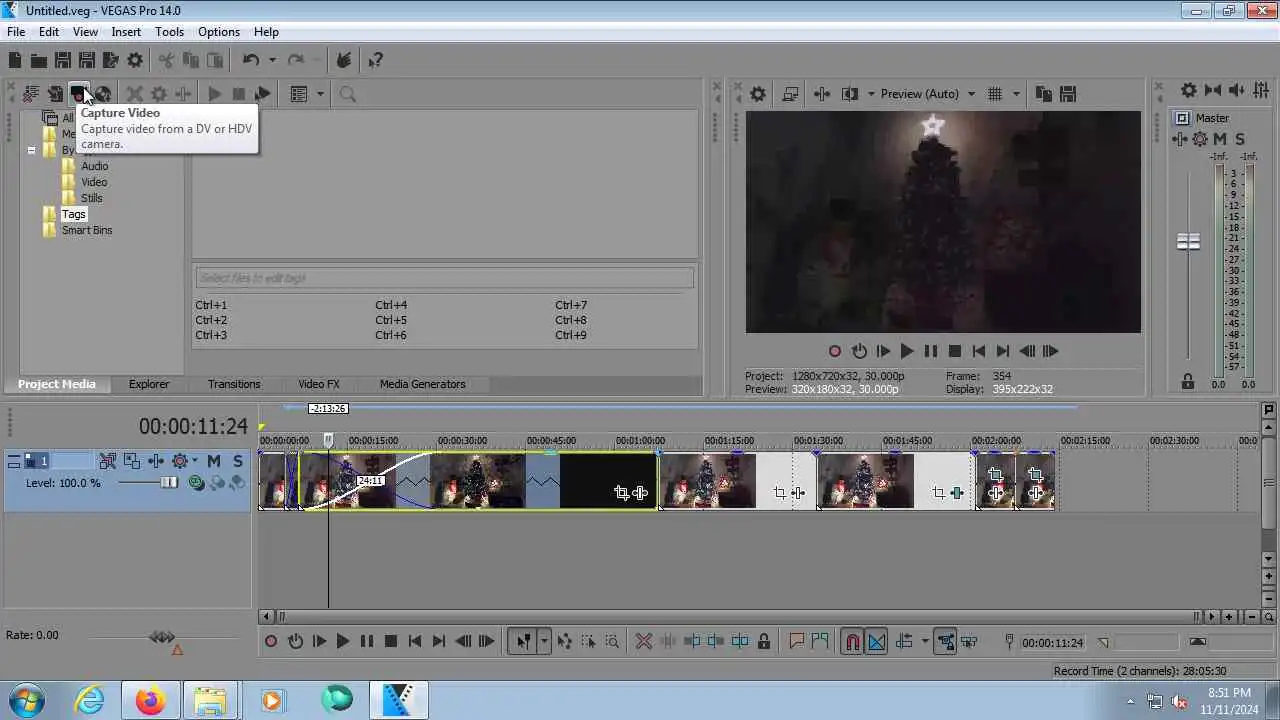Open Master Bus audio properties gear
1280x720 pixels.
pos(1188,91)
